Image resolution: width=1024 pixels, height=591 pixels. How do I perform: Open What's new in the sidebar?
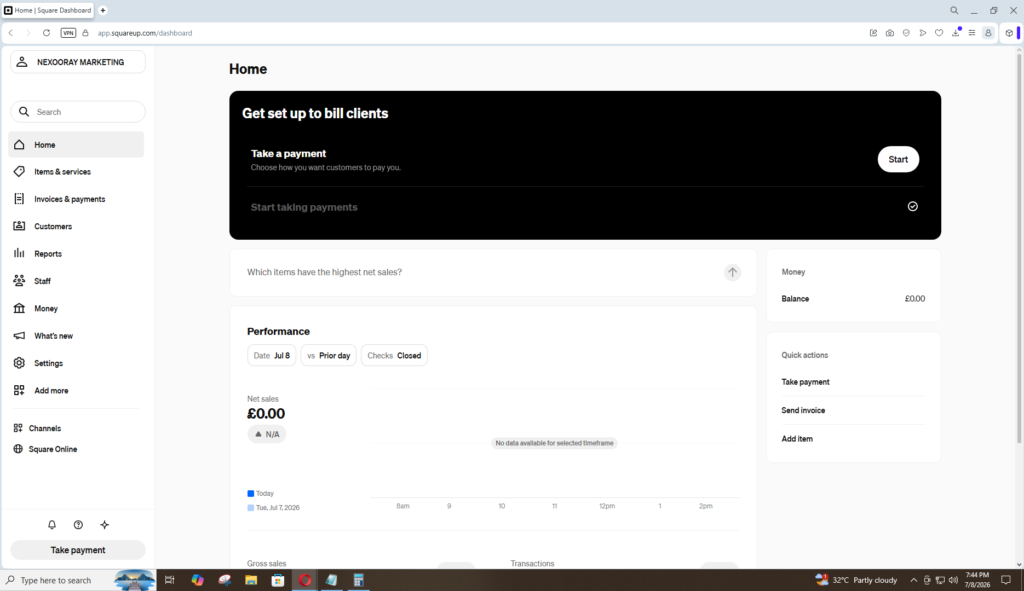pos(76,336)
